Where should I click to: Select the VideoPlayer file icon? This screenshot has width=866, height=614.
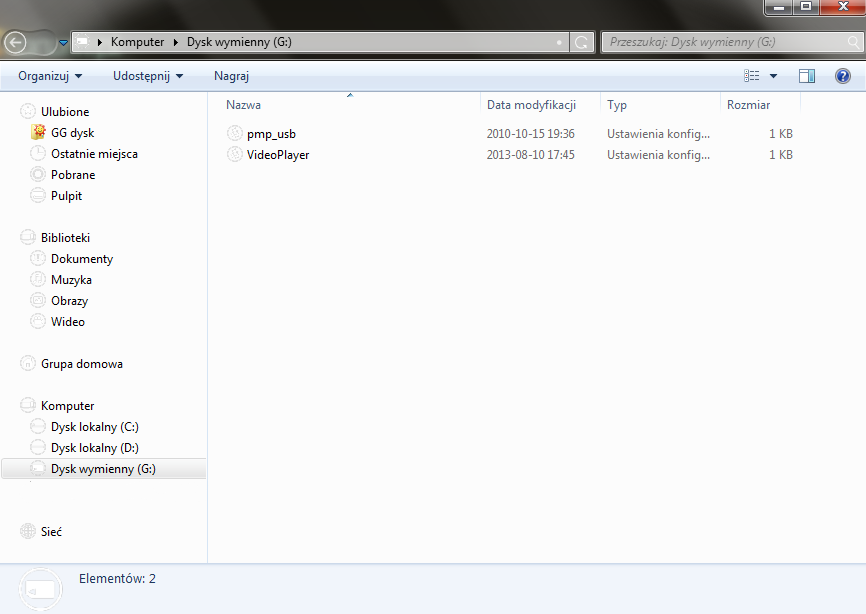pos(235,154)
